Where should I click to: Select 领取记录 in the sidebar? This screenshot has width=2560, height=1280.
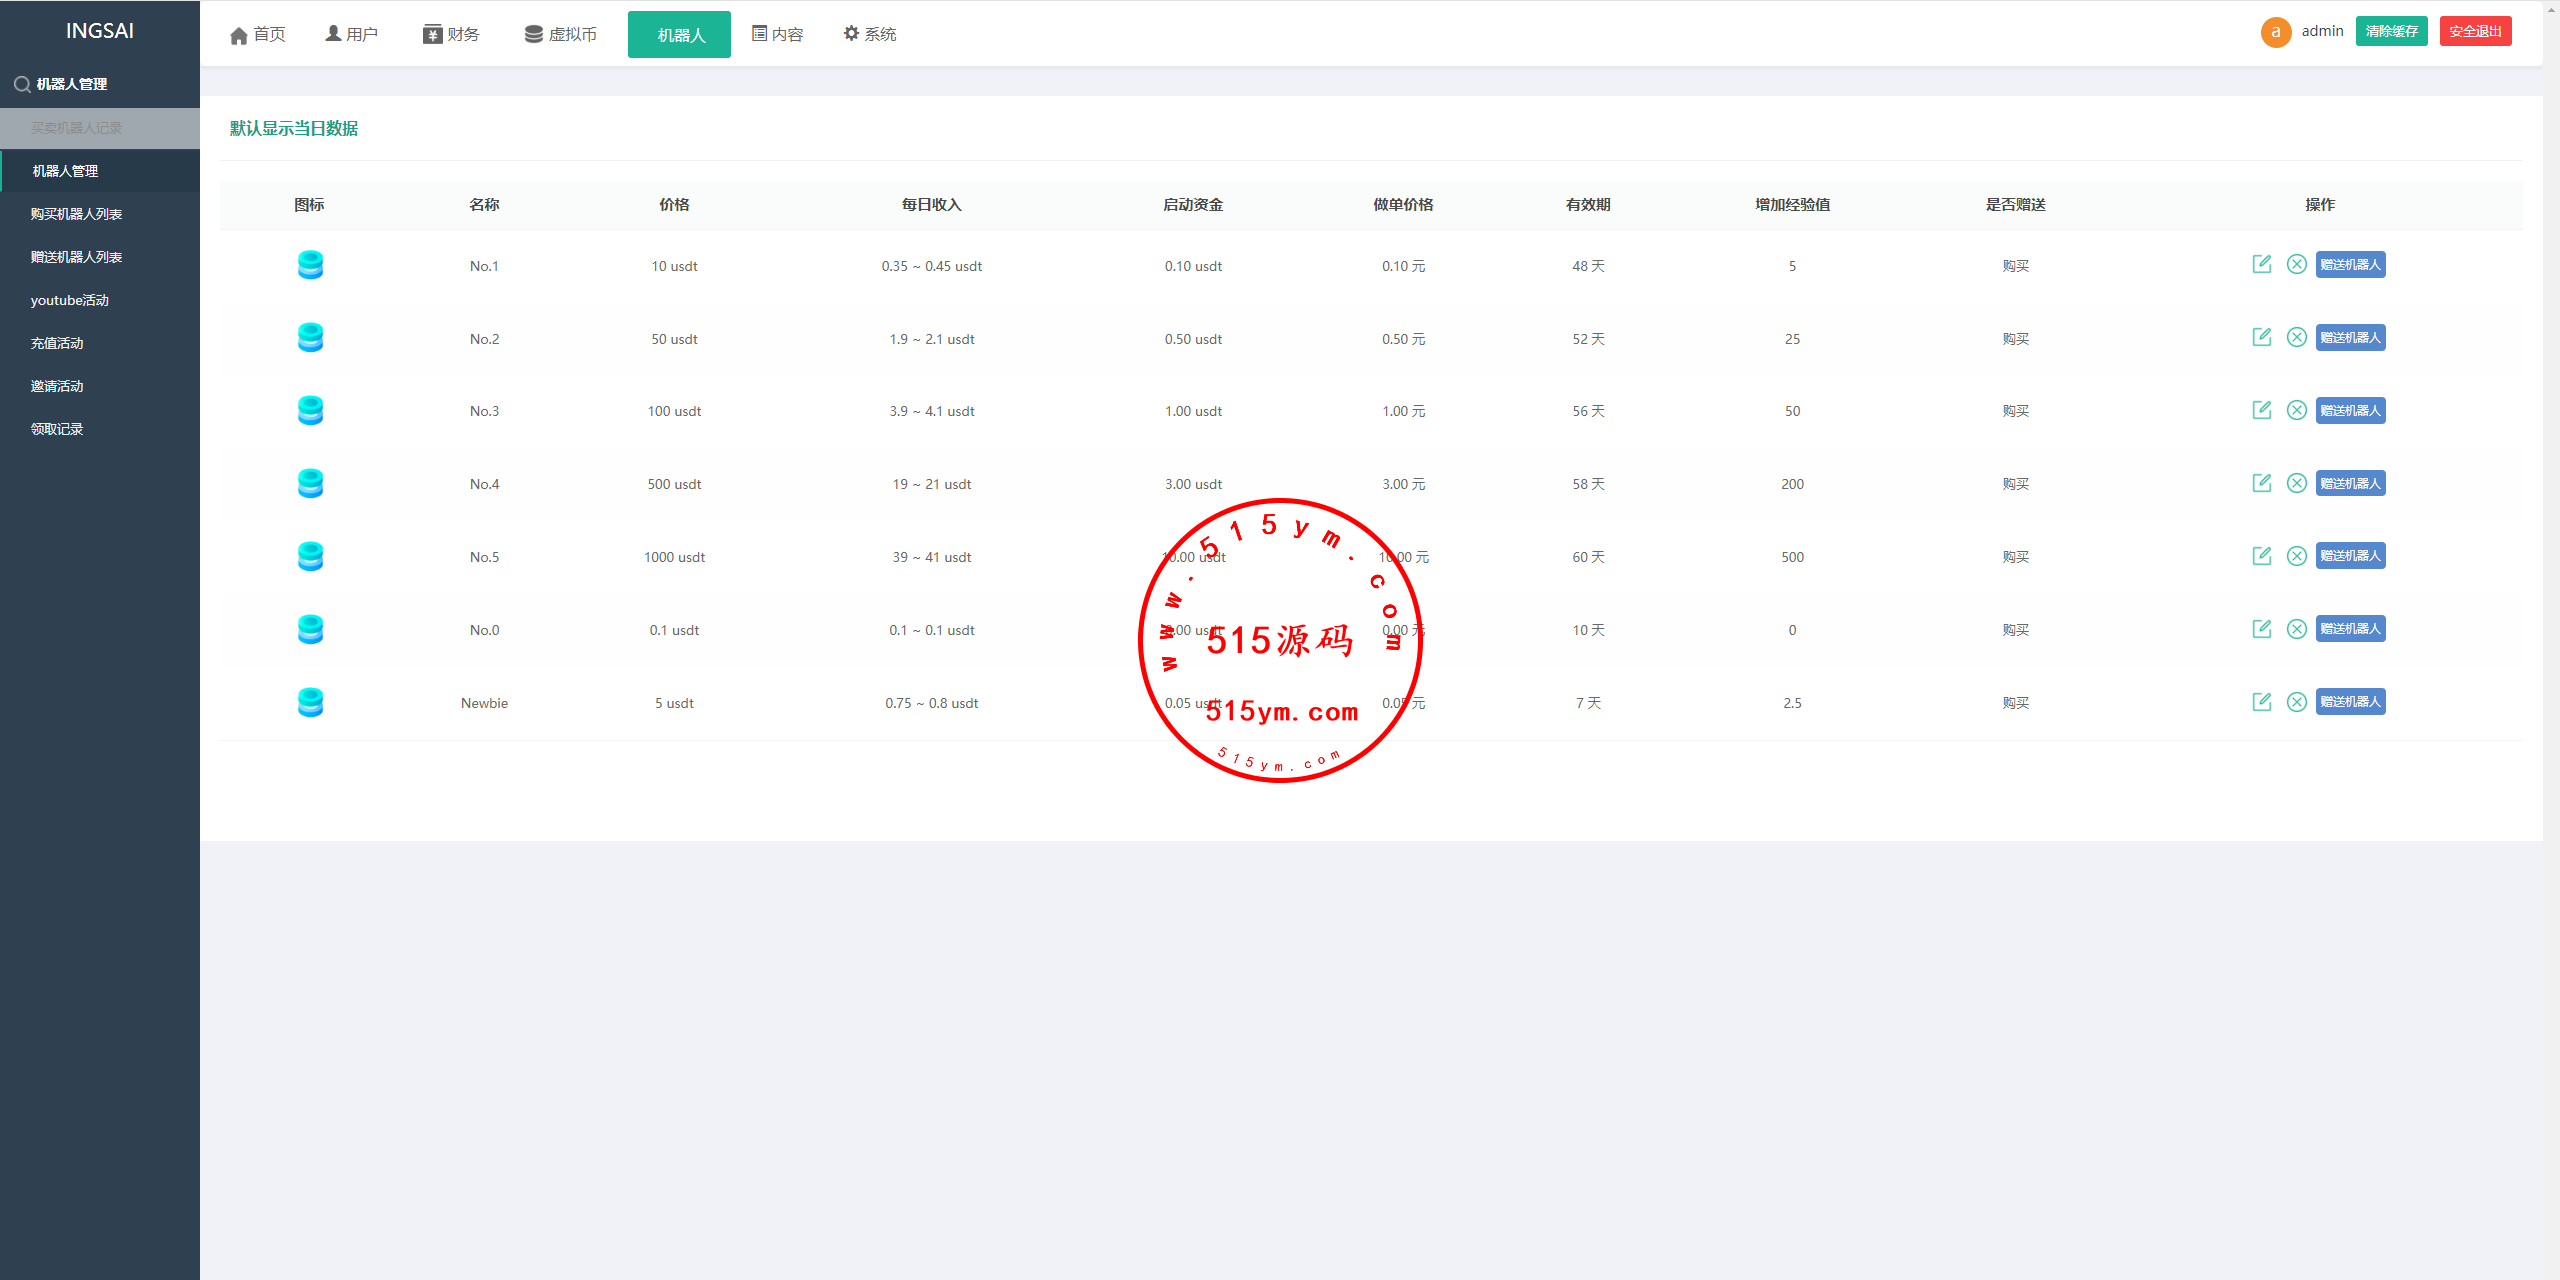[57, 429]
